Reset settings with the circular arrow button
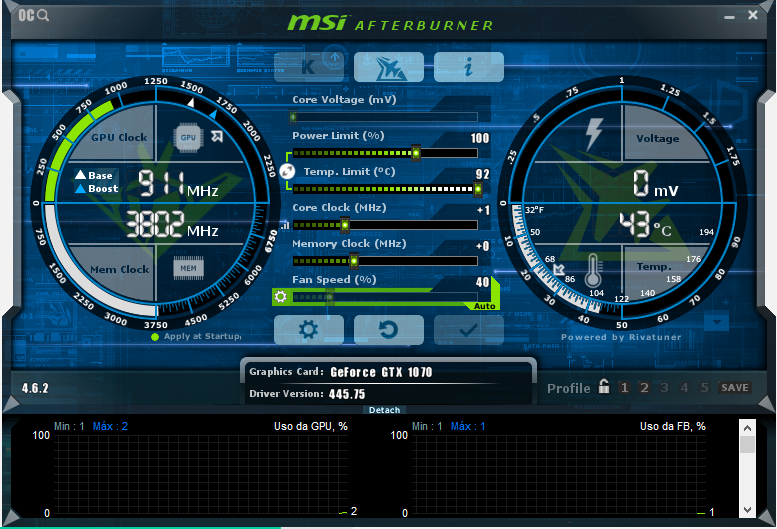The height and width of the screenshot is (529, 777). (389, 330)
